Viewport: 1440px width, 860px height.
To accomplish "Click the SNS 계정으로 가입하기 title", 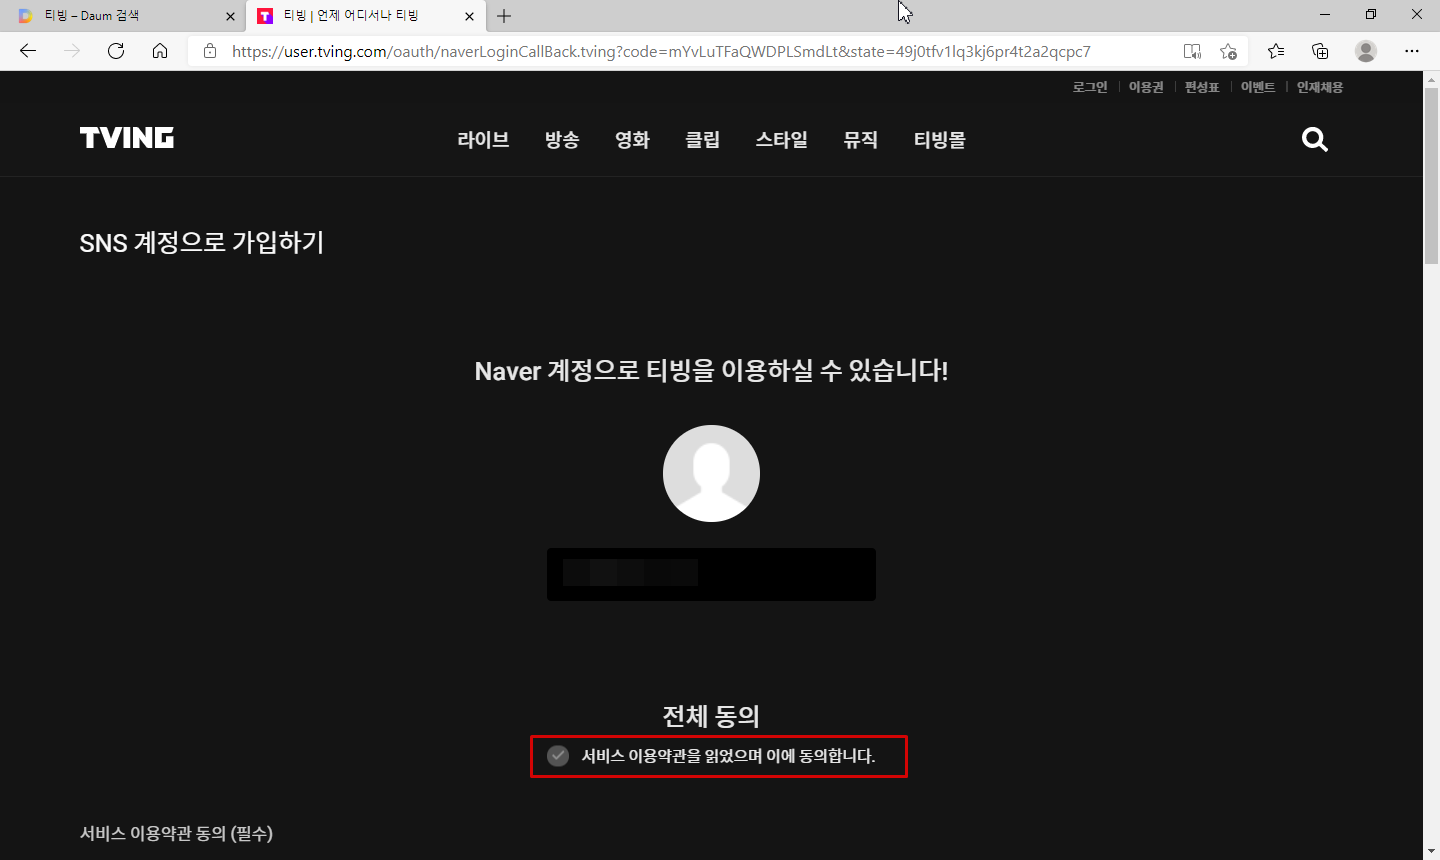I will click(x=202, y=243).
